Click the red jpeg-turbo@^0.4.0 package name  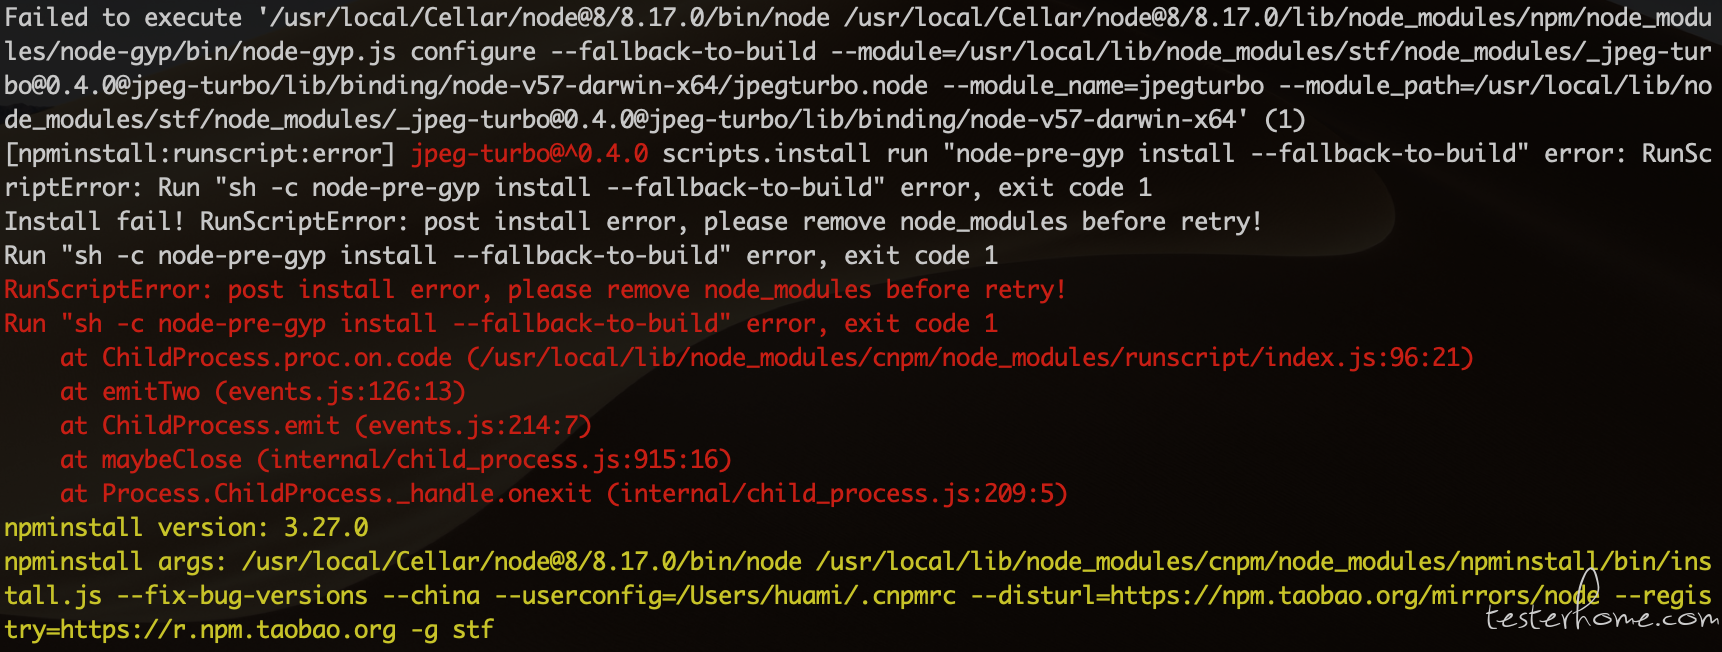pyautogui.click(x=530, y=154)
